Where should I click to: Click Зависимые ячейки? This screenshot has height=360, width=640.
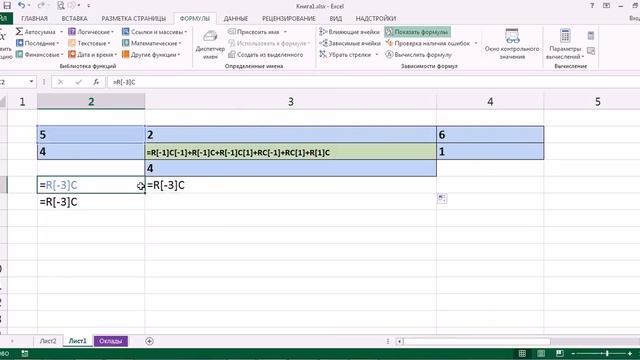coord(350,43)
